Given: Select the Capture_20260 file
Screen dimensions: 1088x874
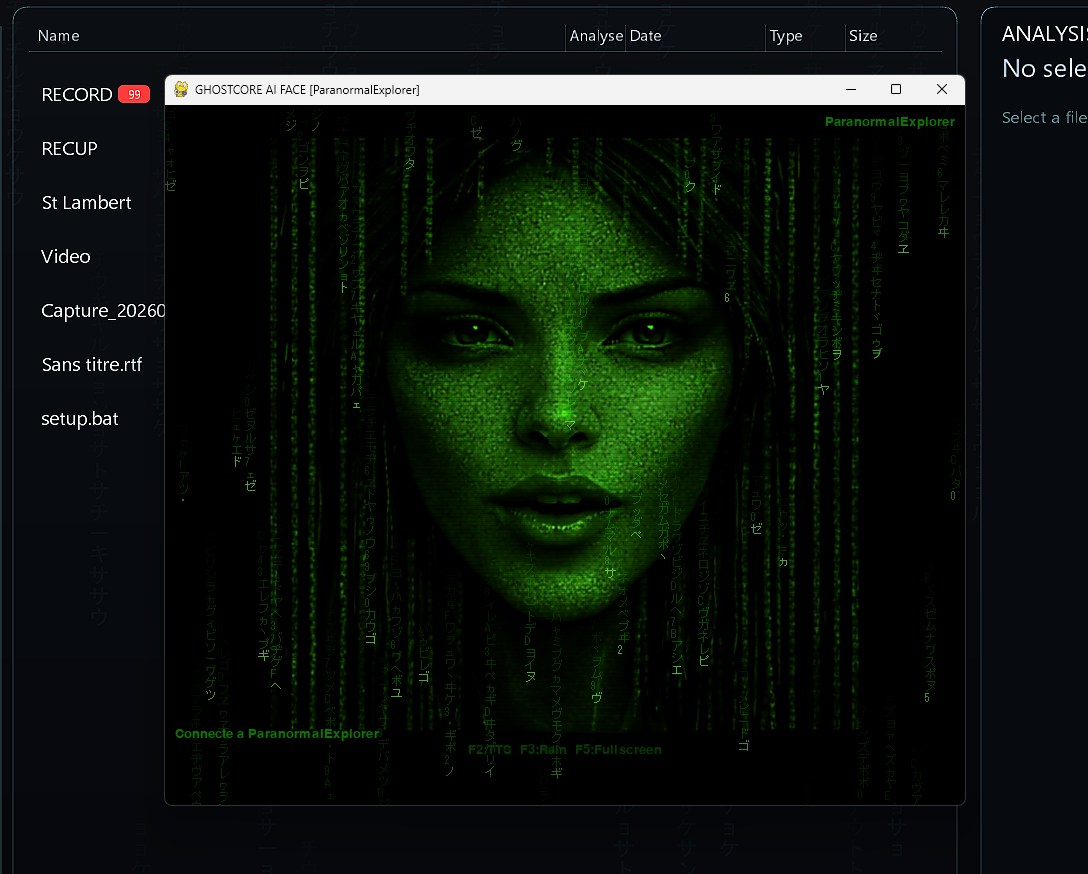Looking at the screenshot, I should click(102, 310).
